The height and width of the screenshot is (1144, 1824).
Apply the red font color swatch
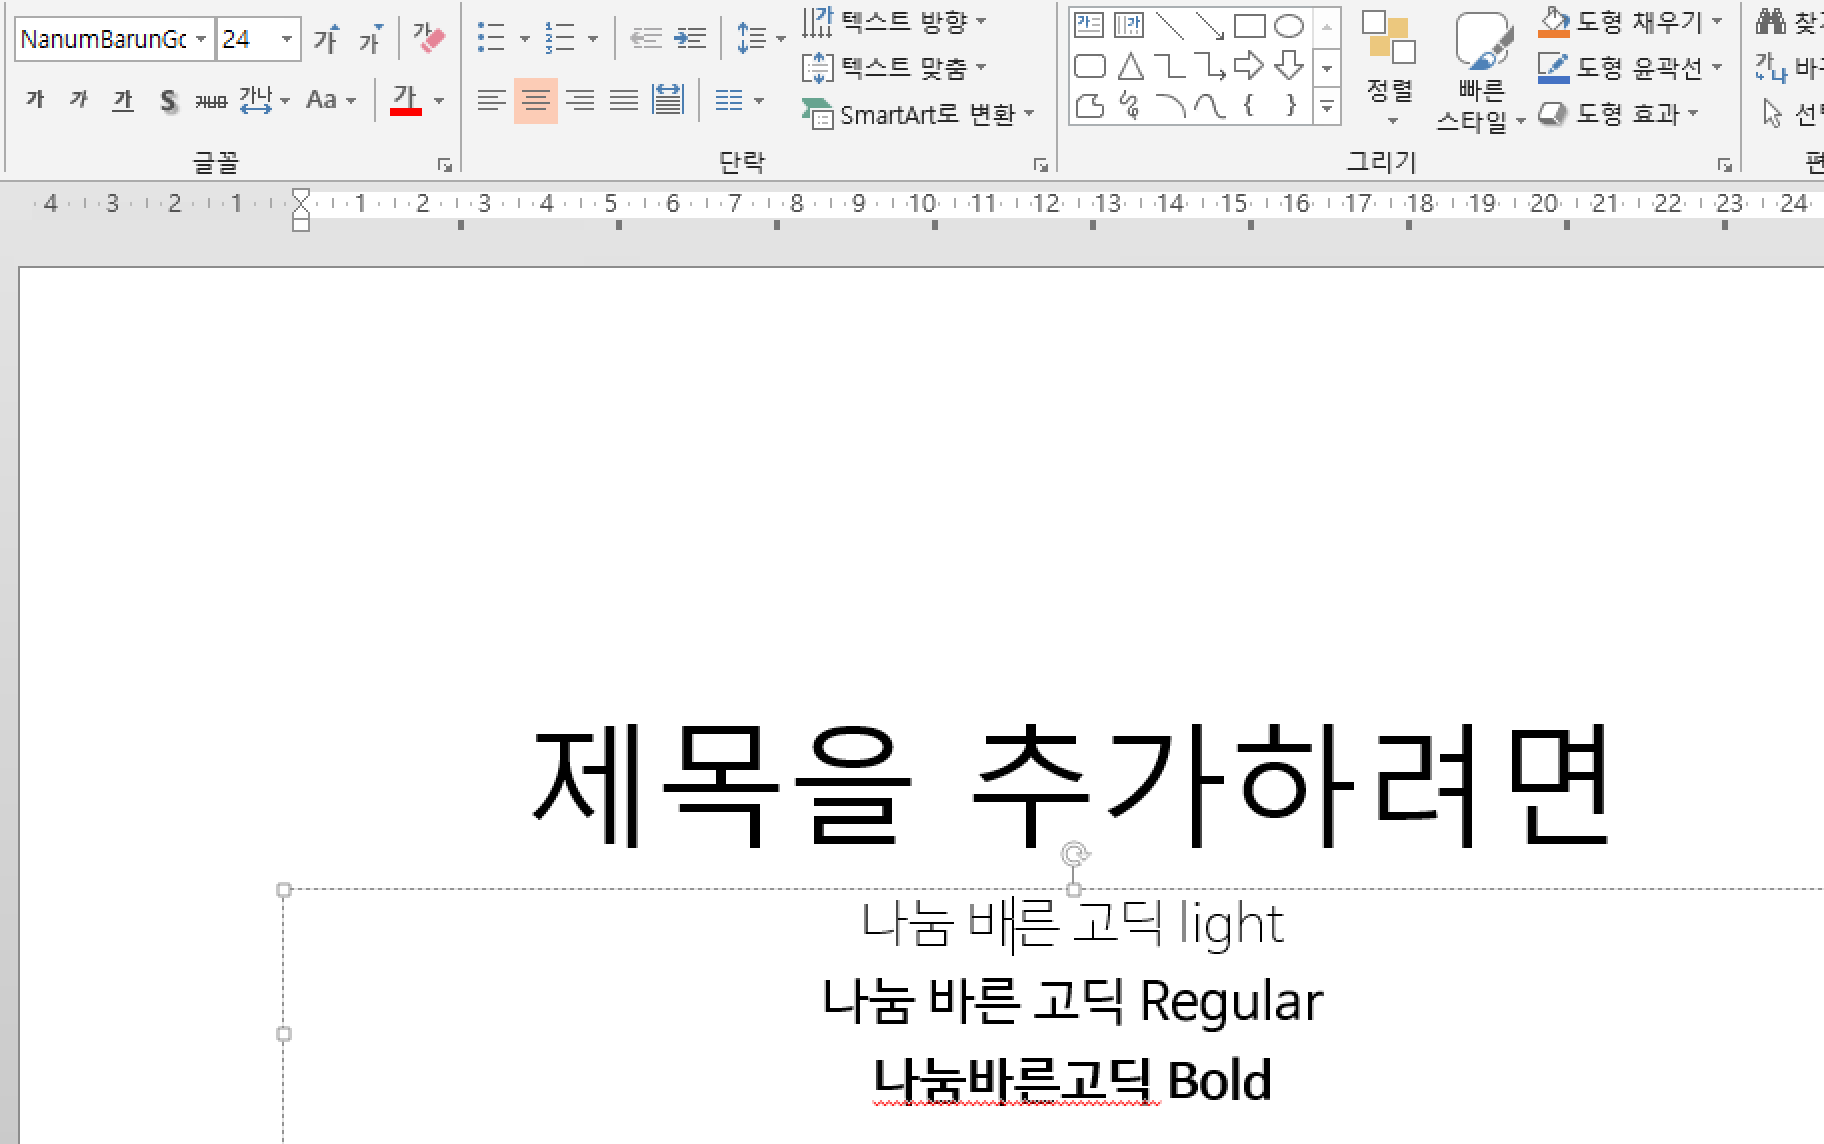coord(405,100)
